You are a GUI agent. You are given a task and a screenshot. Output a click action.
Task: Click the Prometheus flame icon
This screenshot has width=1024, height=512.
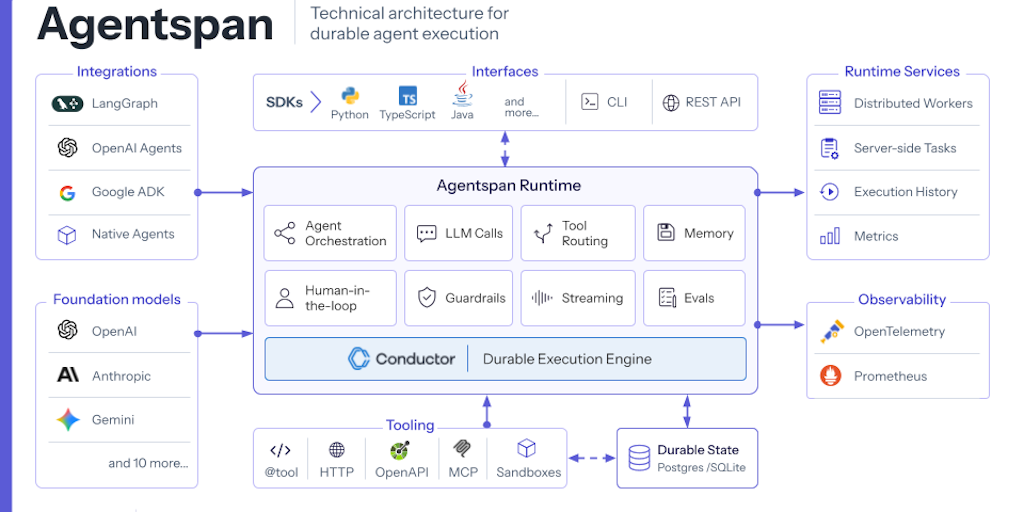coord(830,376)
